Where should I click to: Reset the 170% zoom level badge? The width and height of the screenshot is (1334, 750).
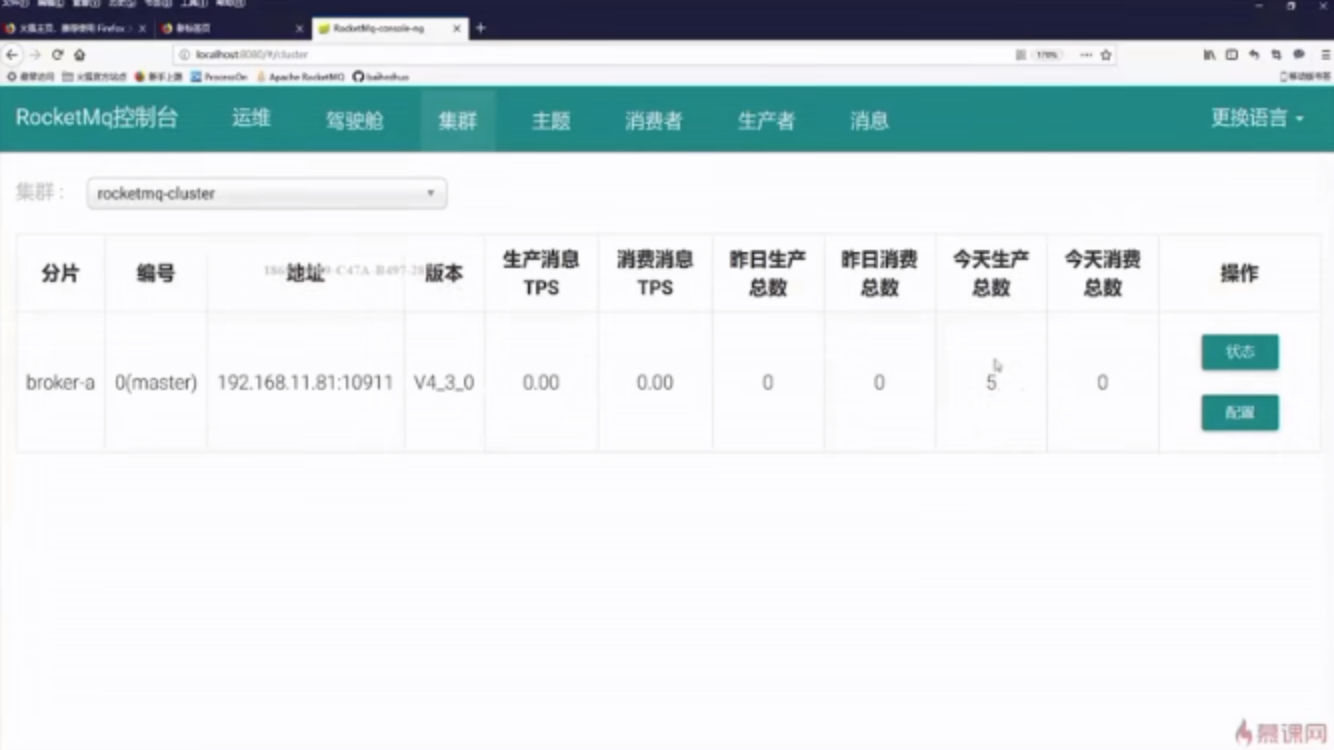pyautogui.click(x=1047, y=55)
